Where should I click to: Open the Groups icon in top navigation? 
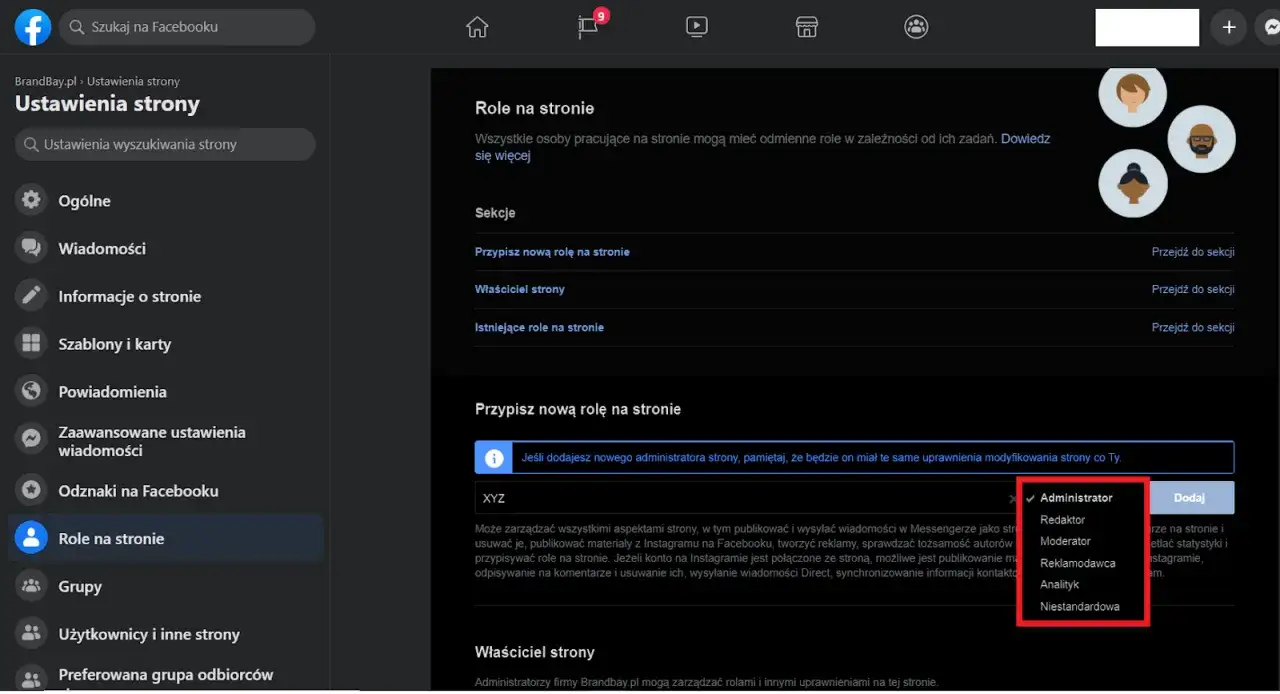point(917,27)
